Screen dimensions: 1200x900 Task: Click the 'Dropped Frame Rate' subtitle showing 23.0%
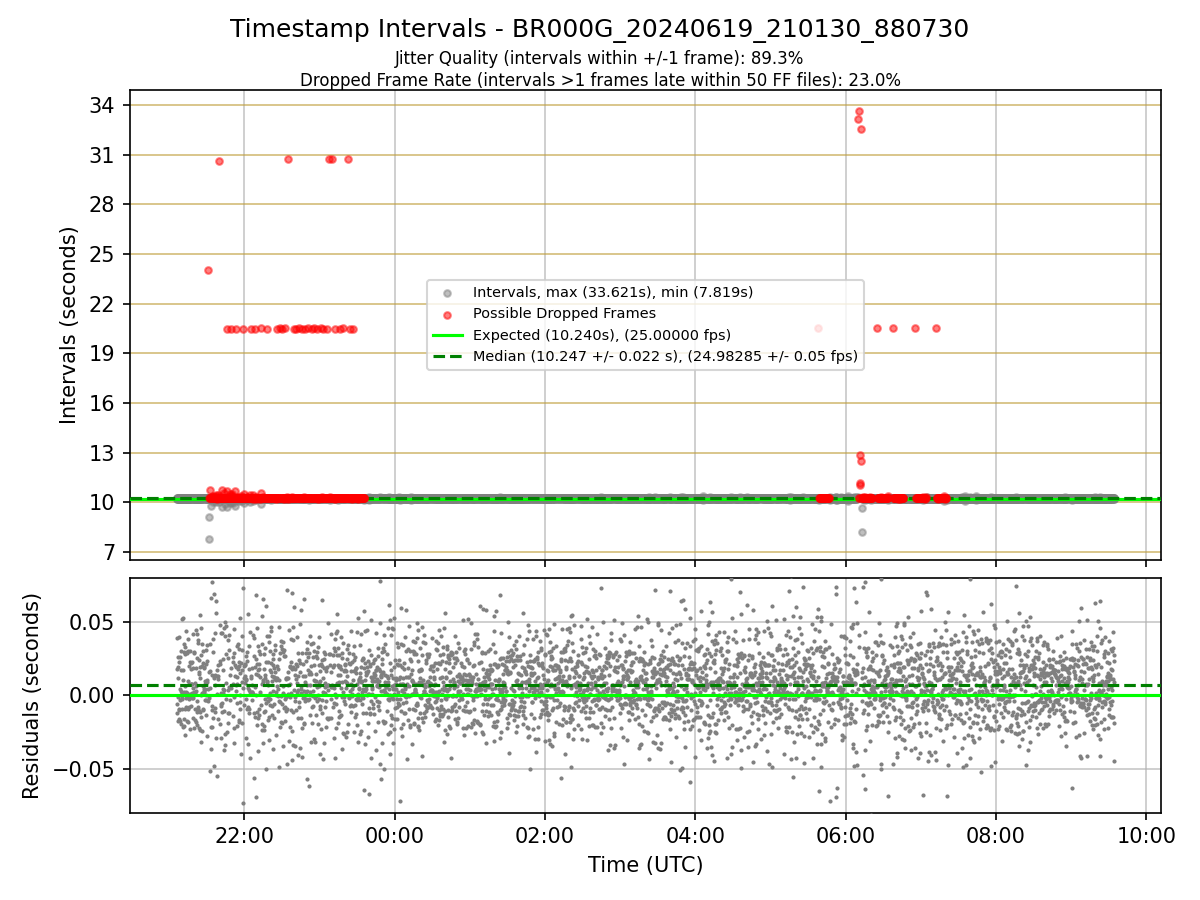600,80
